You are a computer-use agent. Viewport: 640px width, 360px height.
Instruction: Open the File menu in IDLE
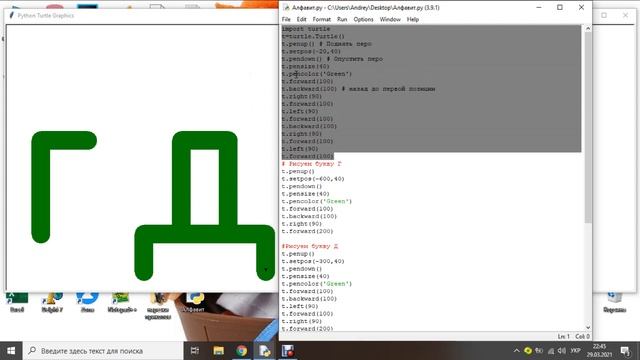pyautogui.click(x=286, y=19)
